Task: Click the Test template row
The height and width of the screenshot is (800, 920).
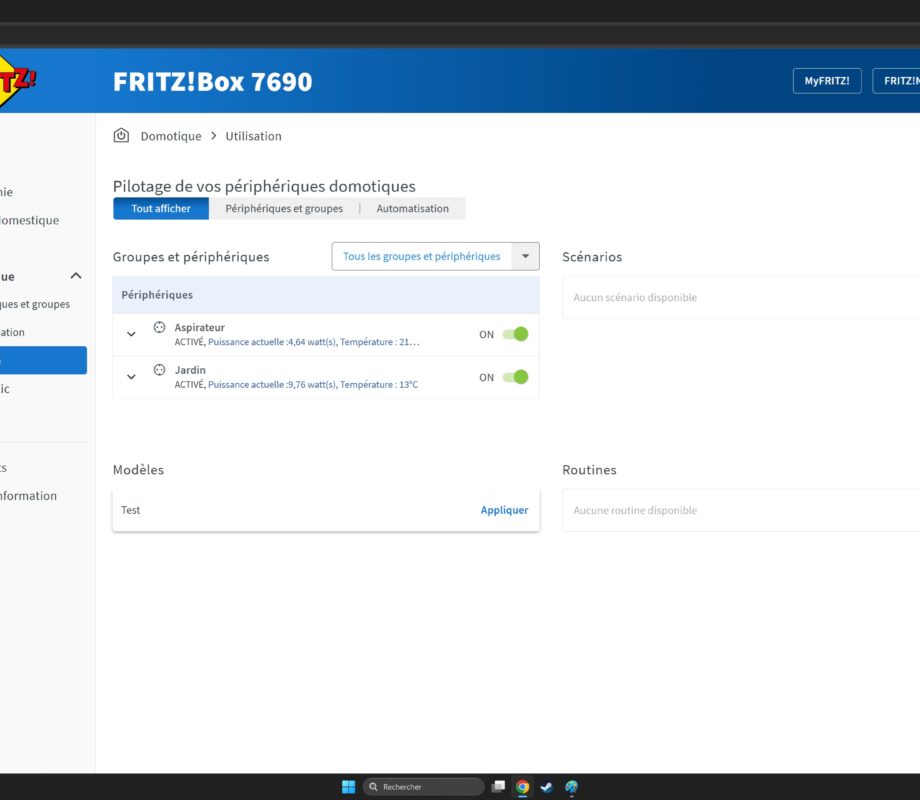Action: coord(326,510)
